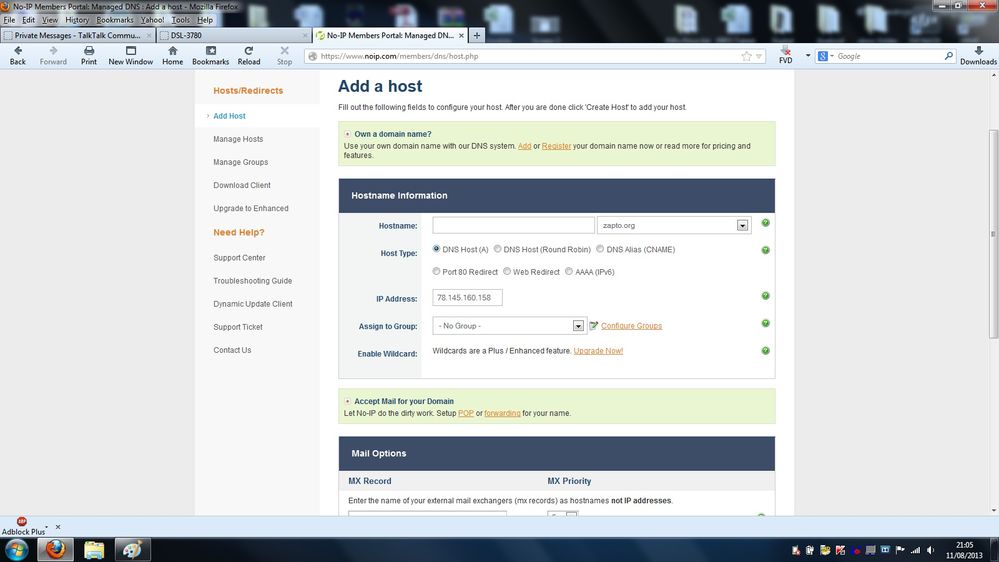Click the Adblock Plus icon
This screenshot has height=562, width=999.
point(22,521)
